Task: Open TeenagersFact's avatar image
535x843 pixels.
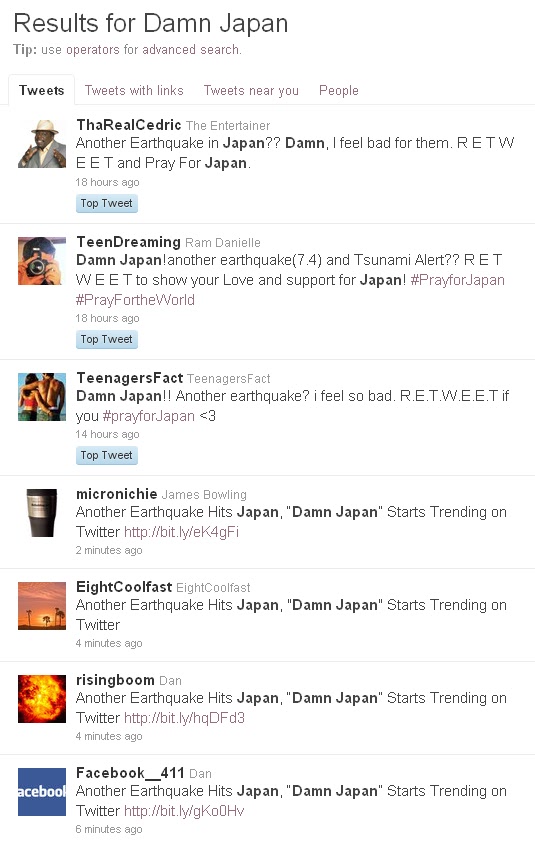Action: (42, 397)
